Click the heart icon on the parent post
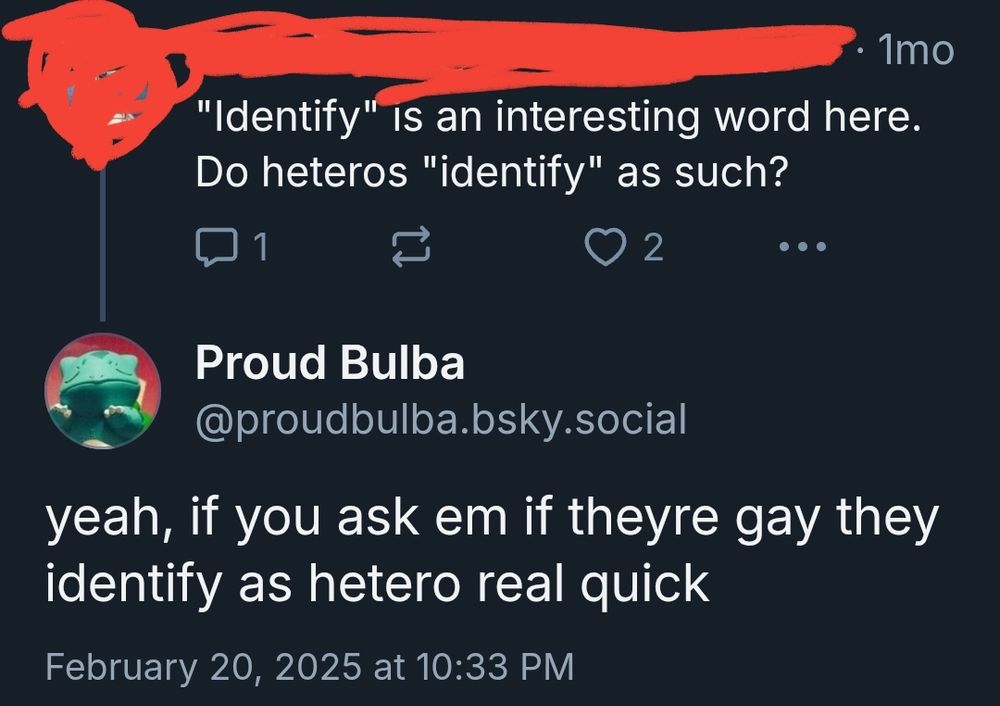This screenshot has height=706, width=1000. 605,245
